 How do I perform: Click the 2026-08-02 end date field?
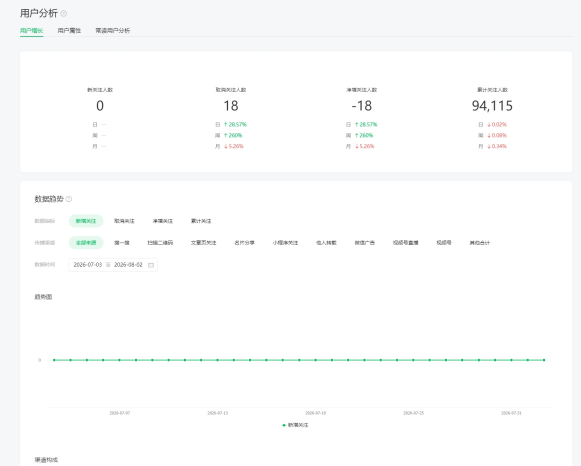[x=128, y=265]
